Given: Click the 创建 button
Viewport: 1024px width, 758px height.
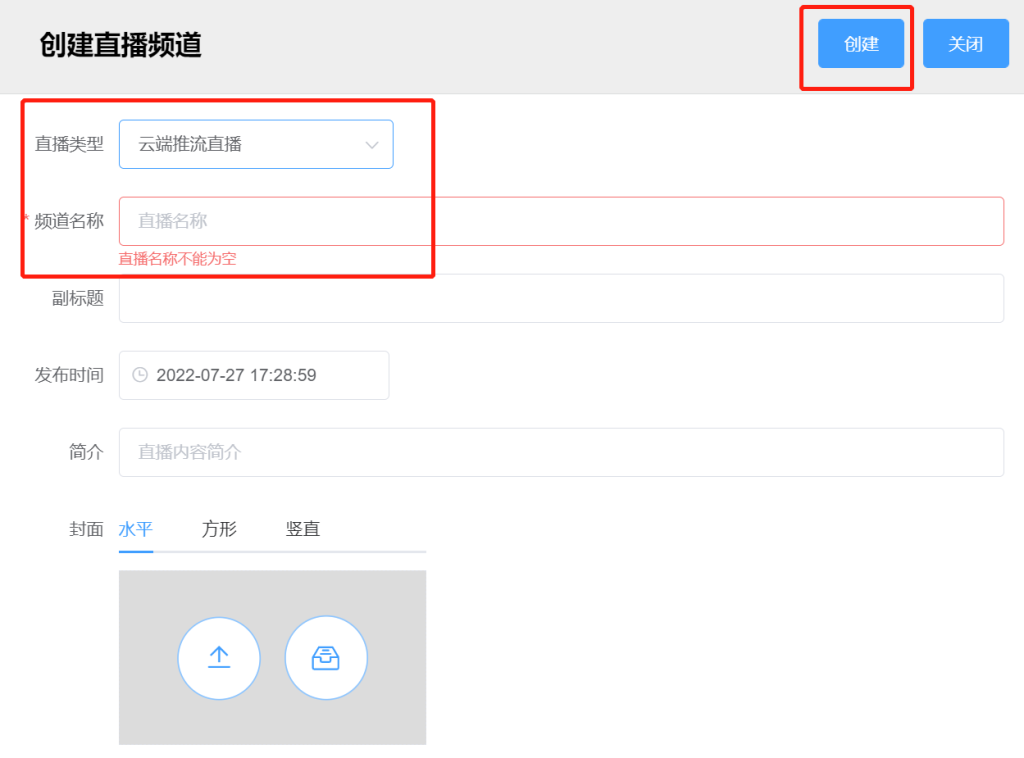Looking at the screenshot, I should pos(861,44).
